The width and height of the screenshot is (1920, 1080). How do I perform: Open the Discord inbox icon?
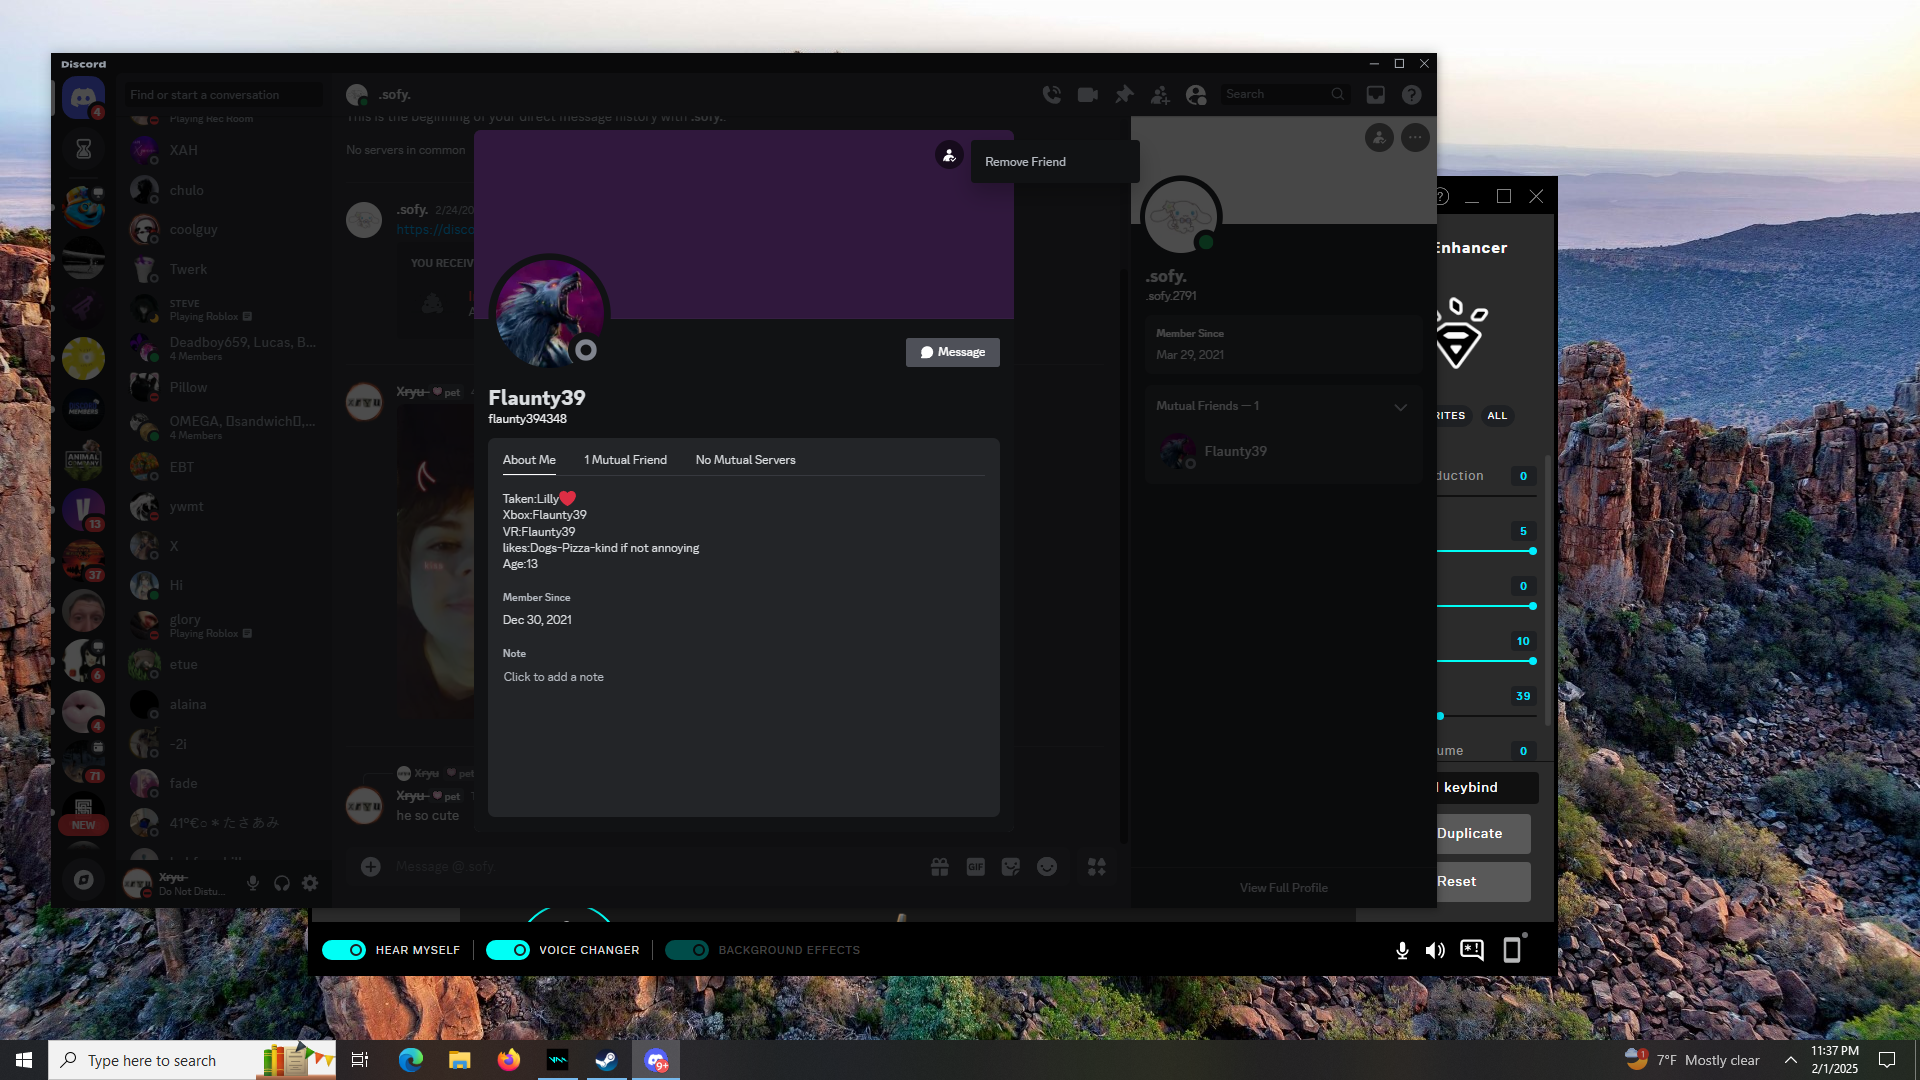pyautogui.click(x=1376, y=94)
